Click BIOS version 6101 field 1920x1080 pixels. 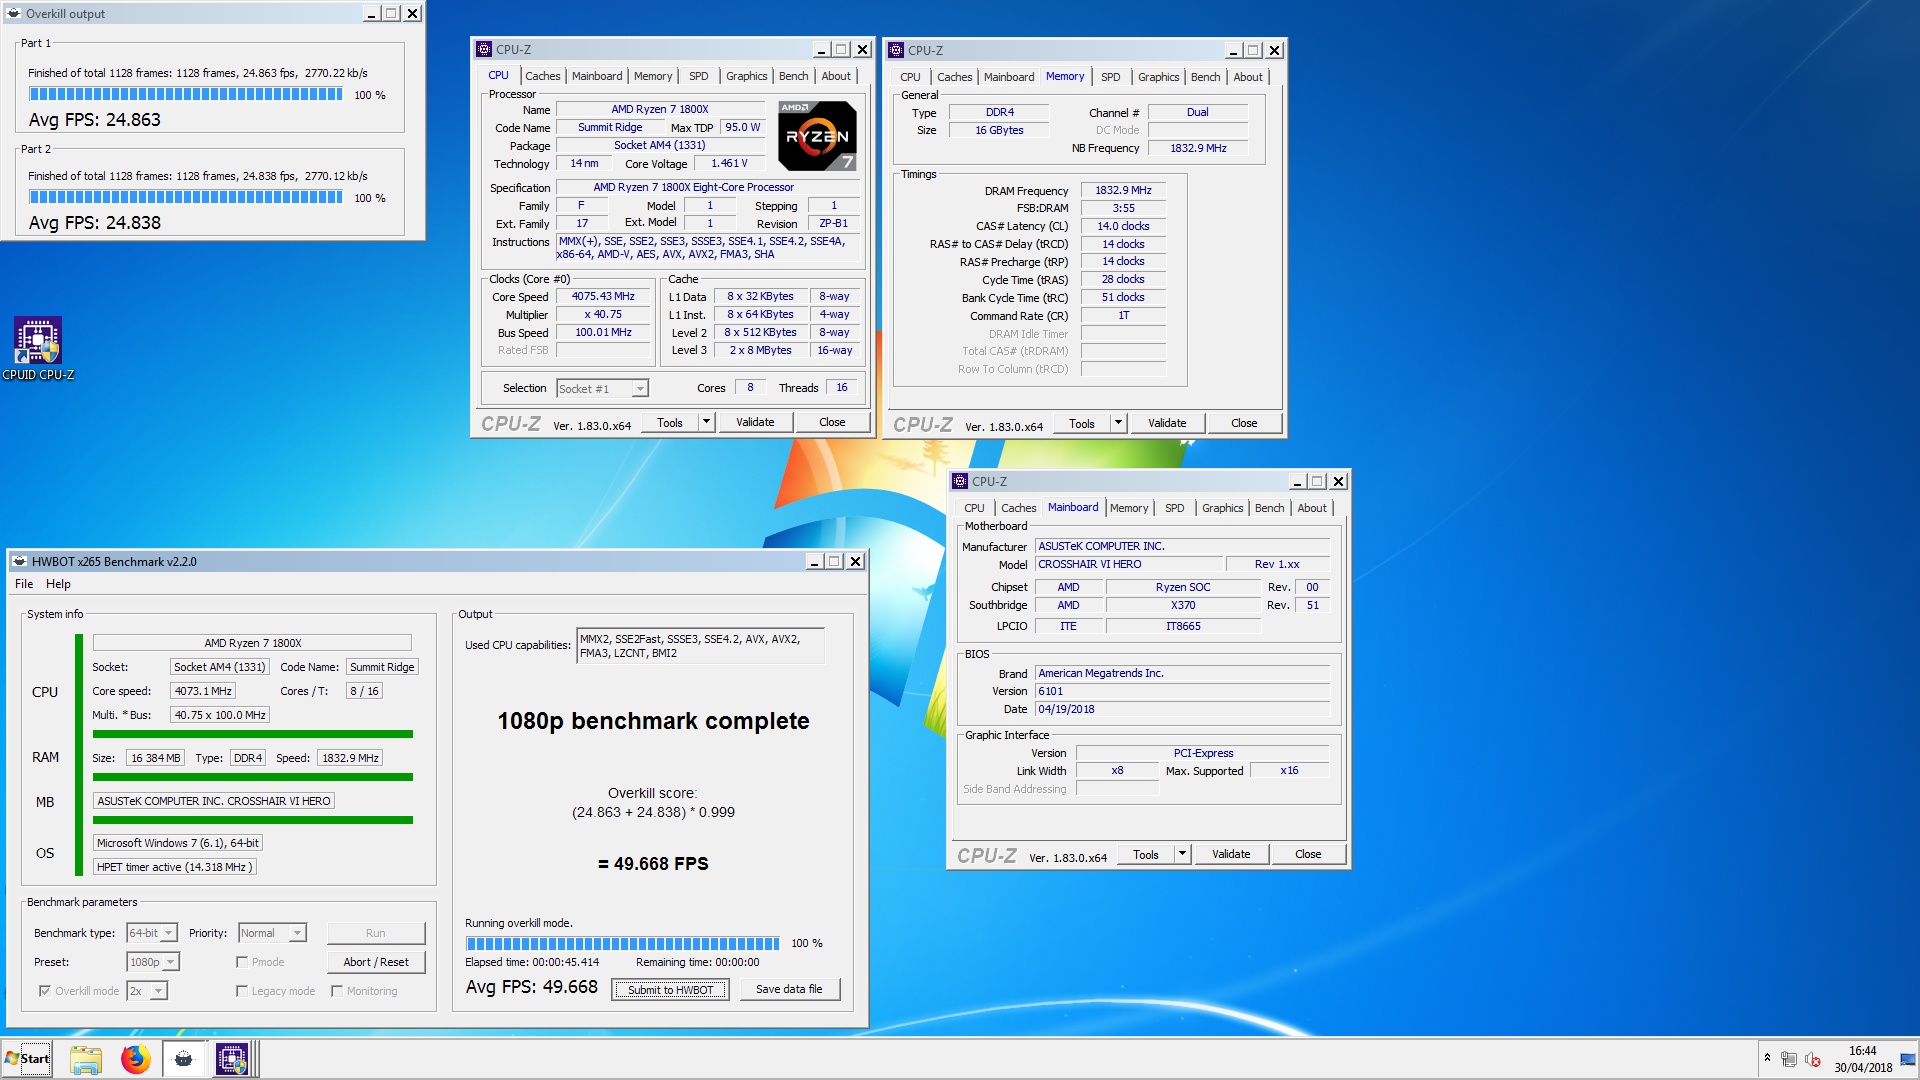pyautogui.click(x=1183, y=691)
